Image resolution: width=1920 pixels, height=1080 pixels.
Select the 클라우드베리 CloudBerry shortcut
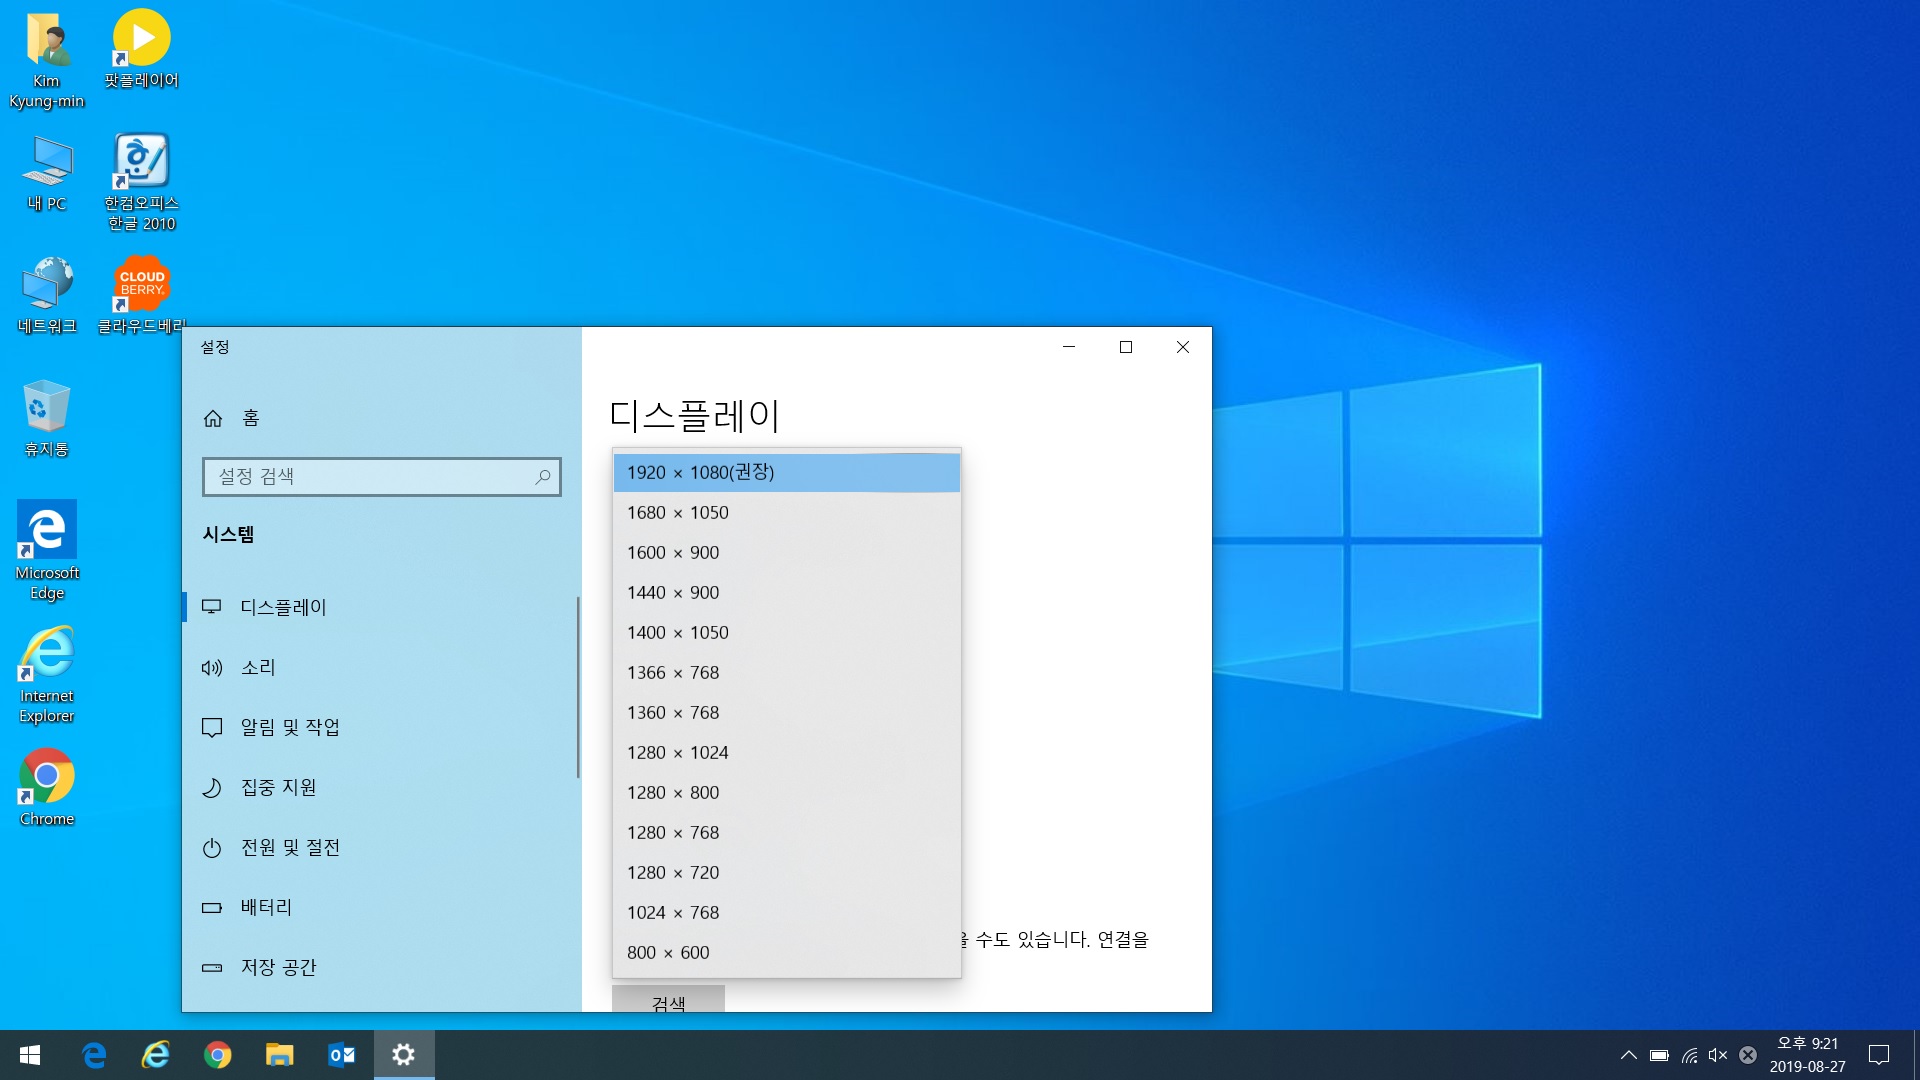point(141,296)
